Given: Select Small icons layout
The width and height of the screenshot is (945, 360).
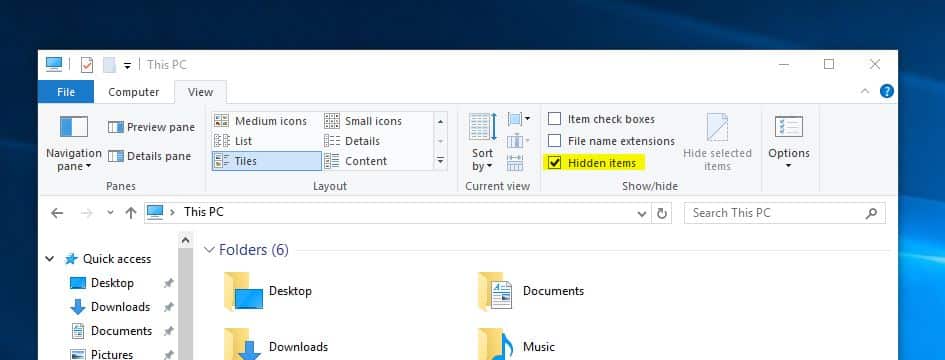Looking at the screenshot, I should (x=363, y=121).
